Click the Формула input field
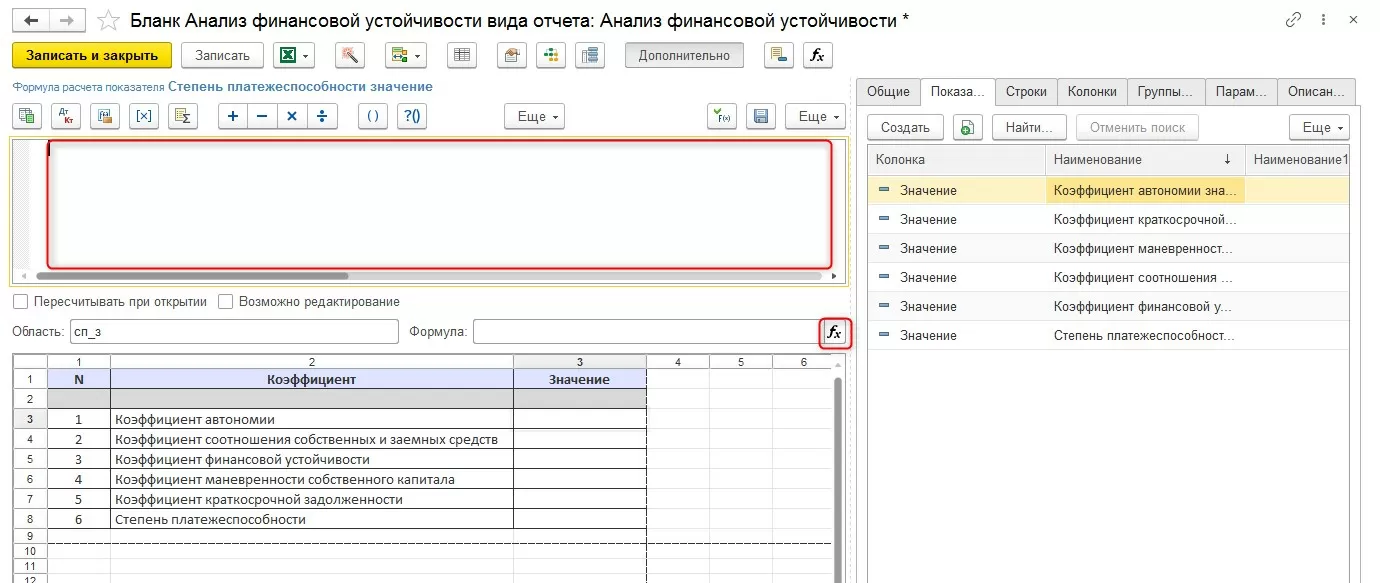Image resolution: width=1380 pixels, height=583 pixels. click(646, 332)
